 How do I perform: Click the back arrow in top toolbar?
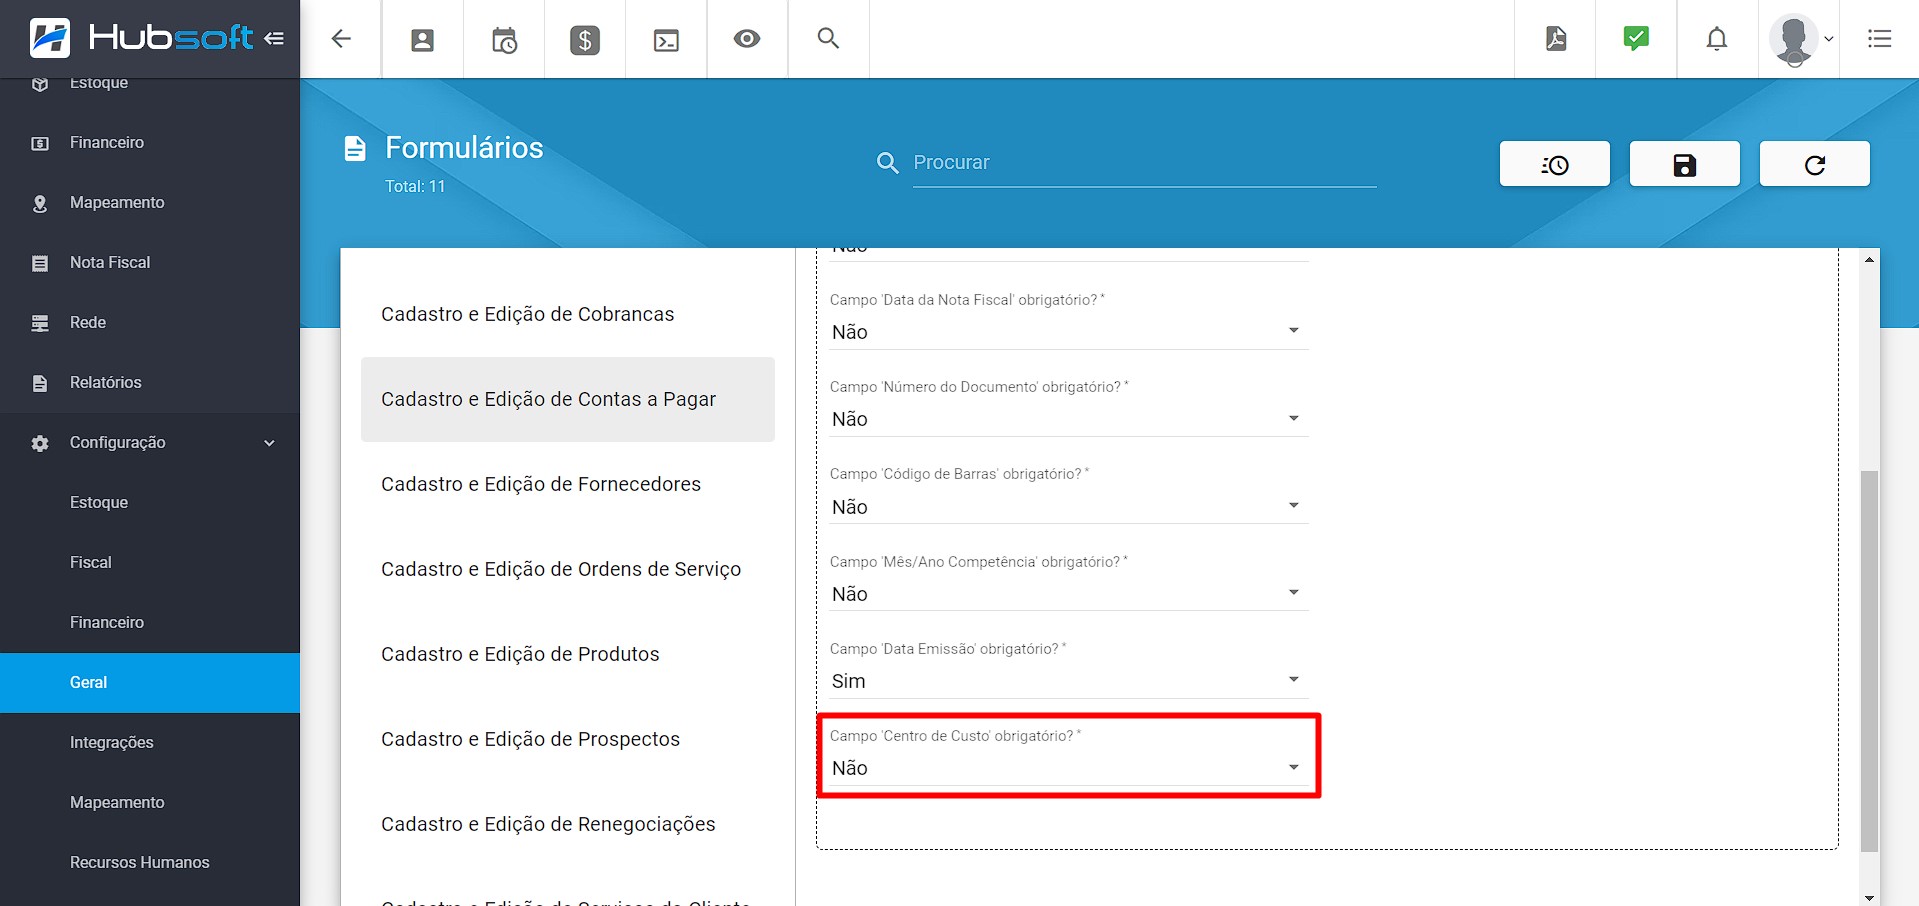point(341,39)
